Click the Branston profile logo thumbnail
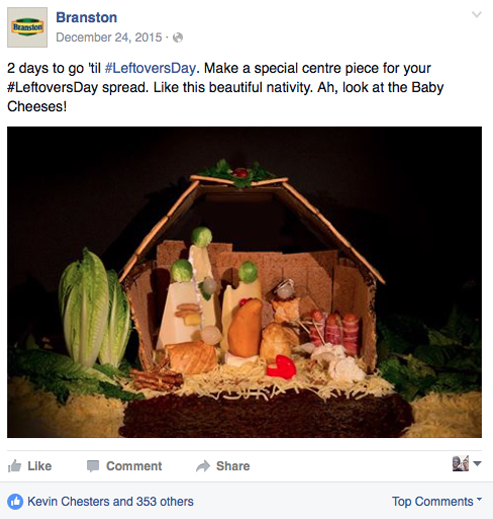The image size is (493, 519). tap(27, 27)
